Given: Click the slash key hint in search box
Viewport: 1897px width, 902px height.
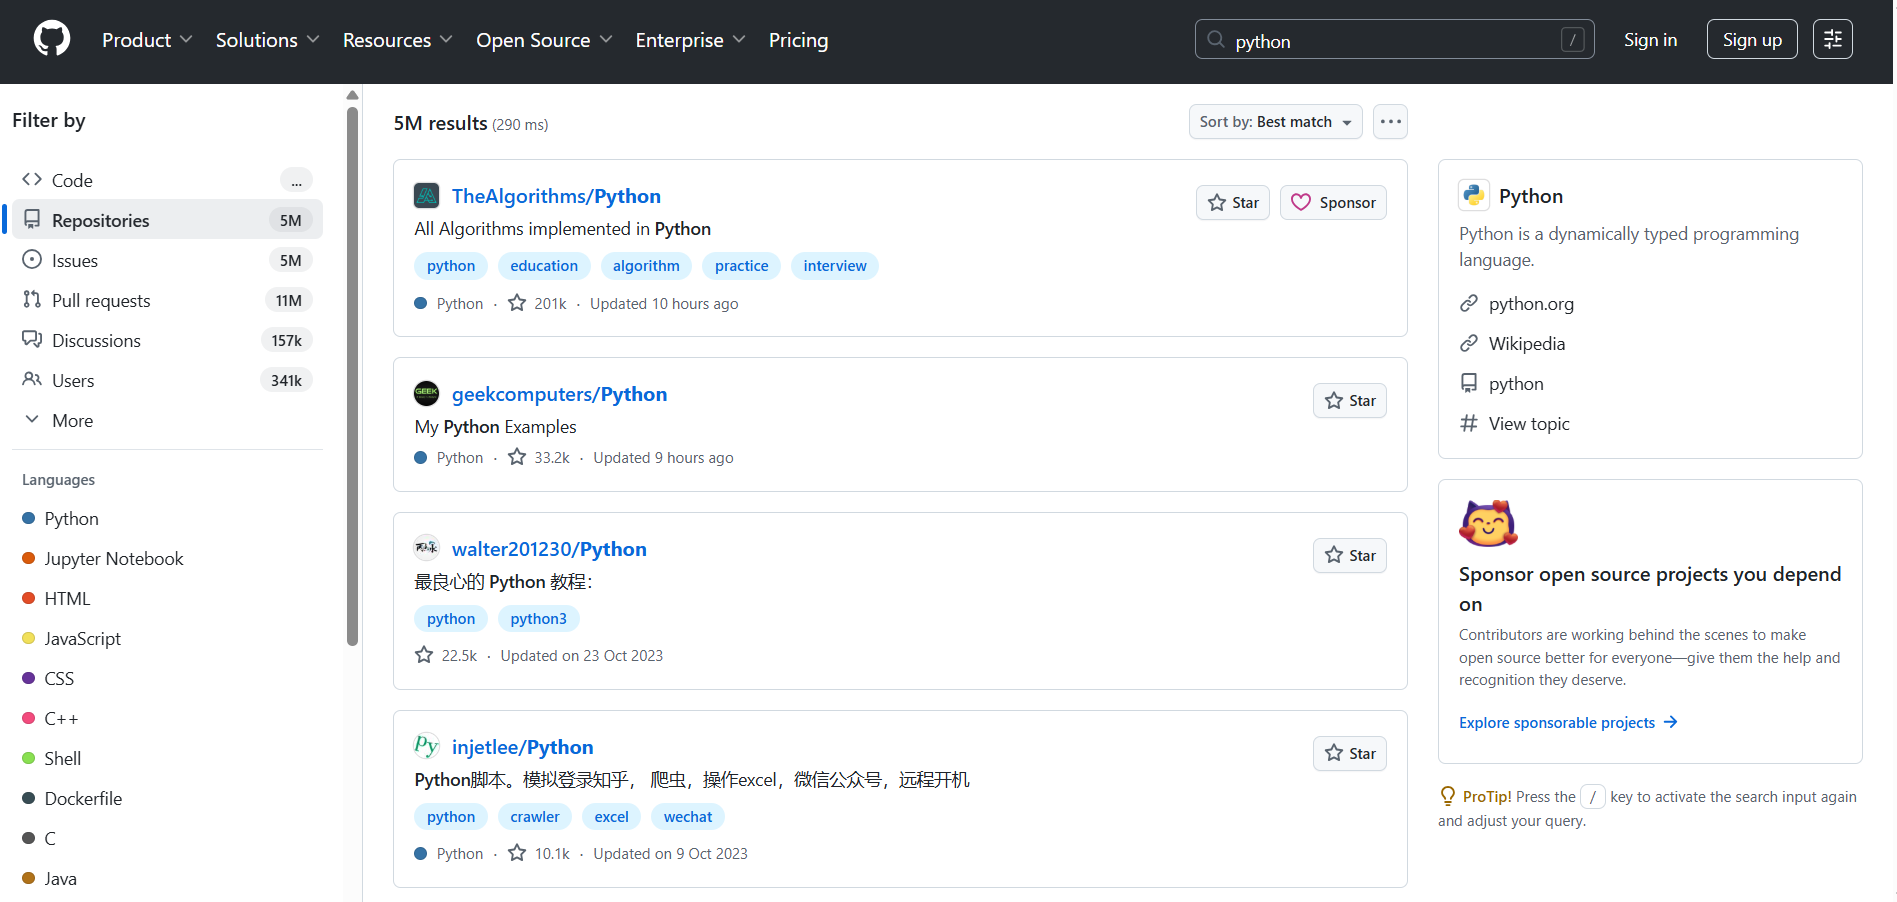Looking at the screenshot, I should tap(1572, 40).
